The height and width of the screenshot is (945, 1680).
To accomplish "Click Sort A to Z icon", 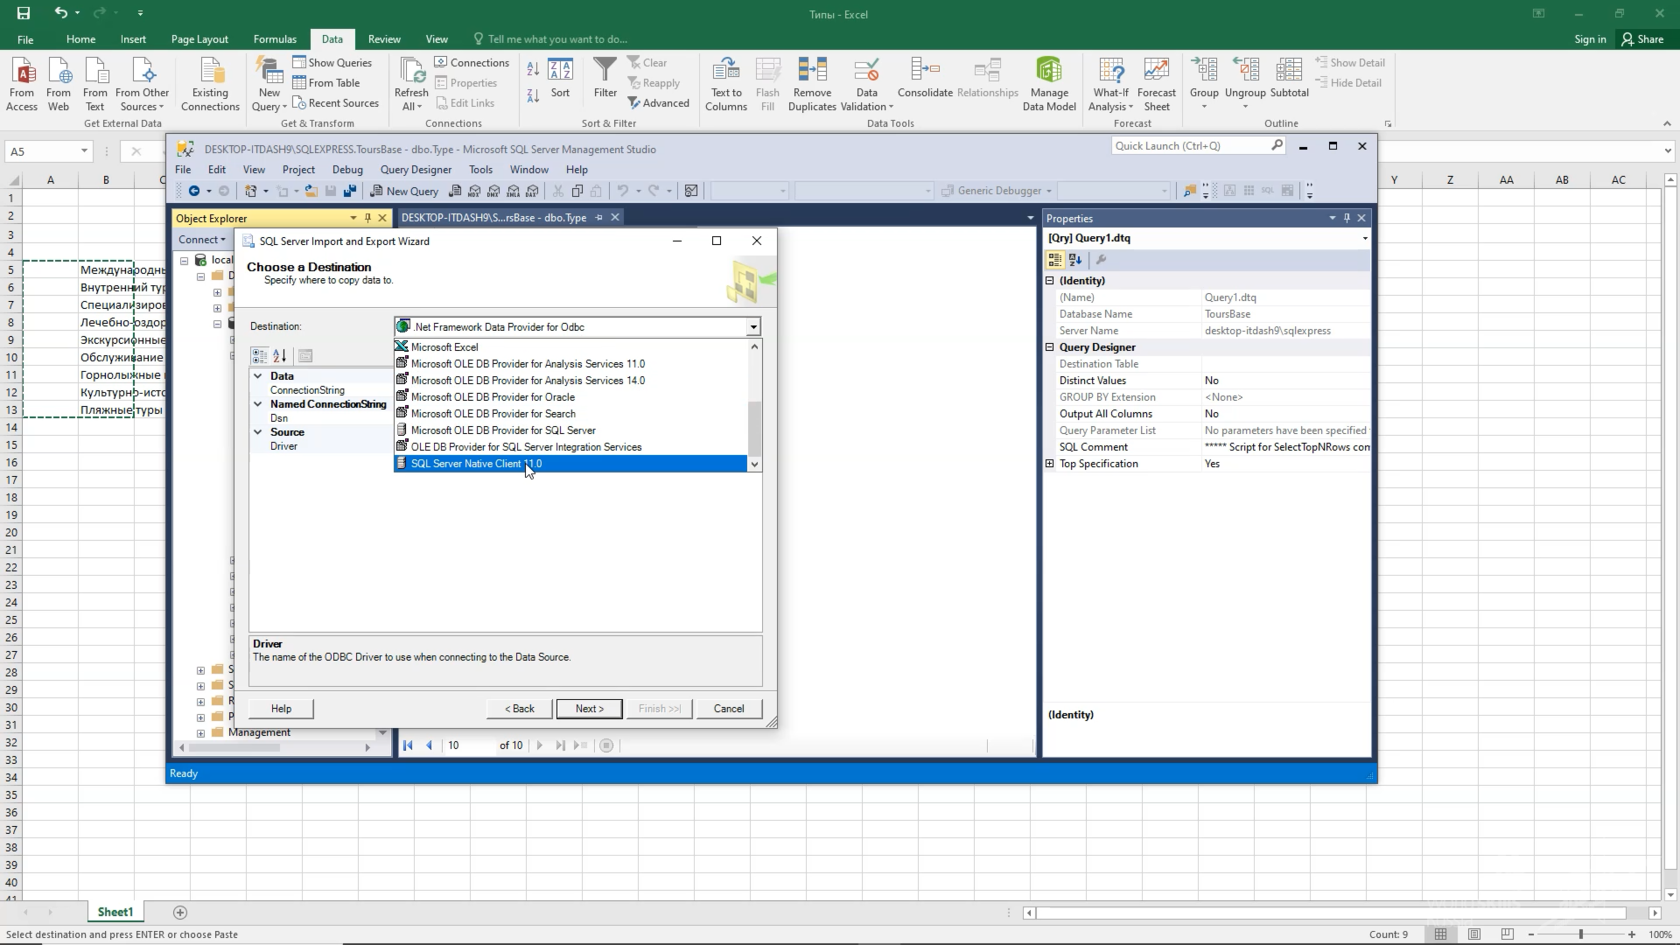I will [533, 69].
